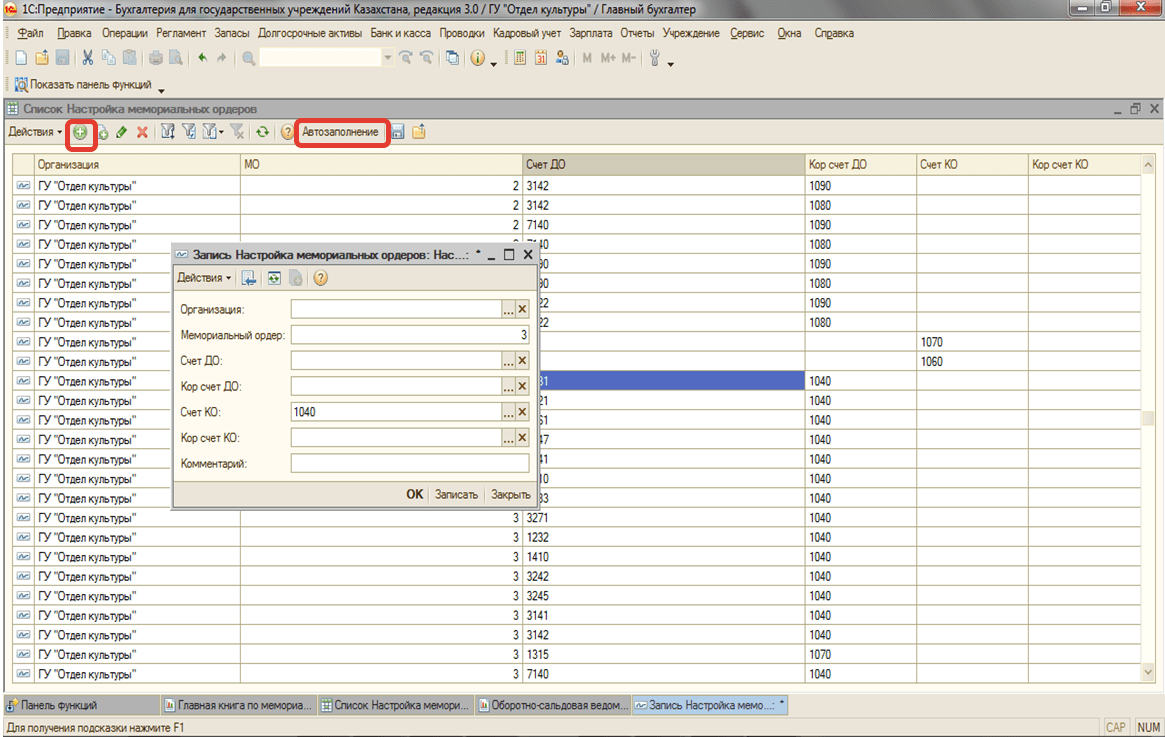Click the red X delete record icon
The image size is (1165, 737).
tap(142, 132)
